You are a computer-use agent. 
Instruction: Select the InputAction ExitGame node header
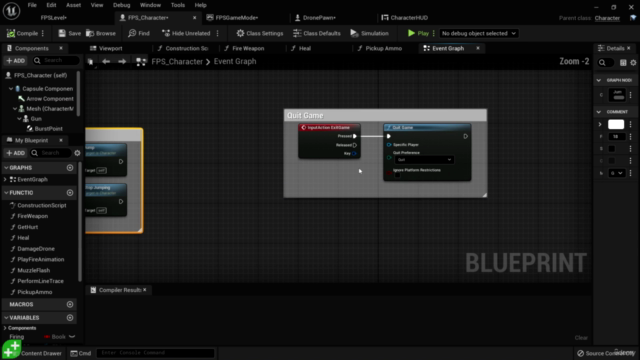click(x=329, y=128)
